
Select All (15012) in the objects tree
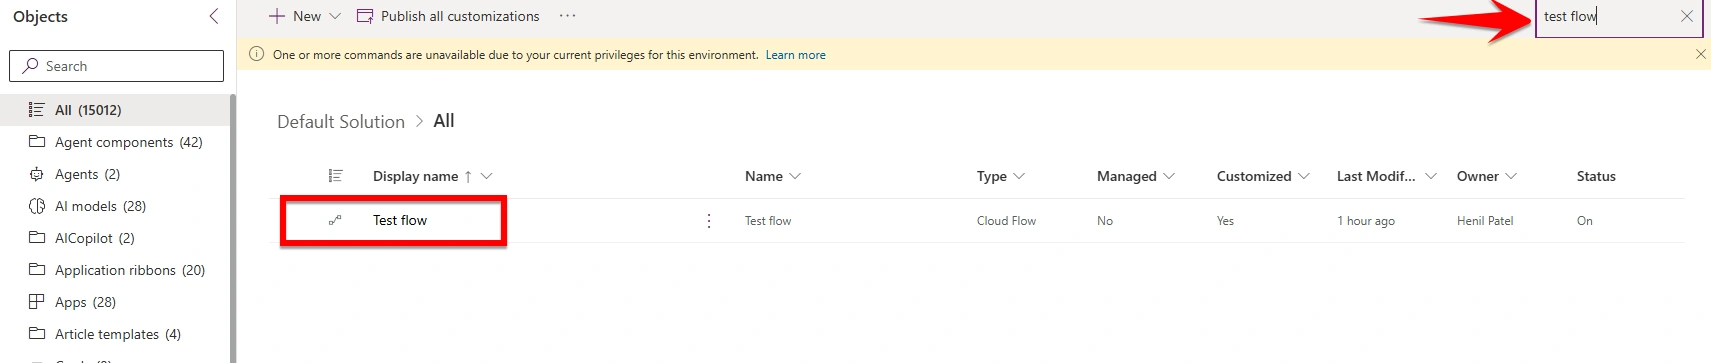click(115, 110)
